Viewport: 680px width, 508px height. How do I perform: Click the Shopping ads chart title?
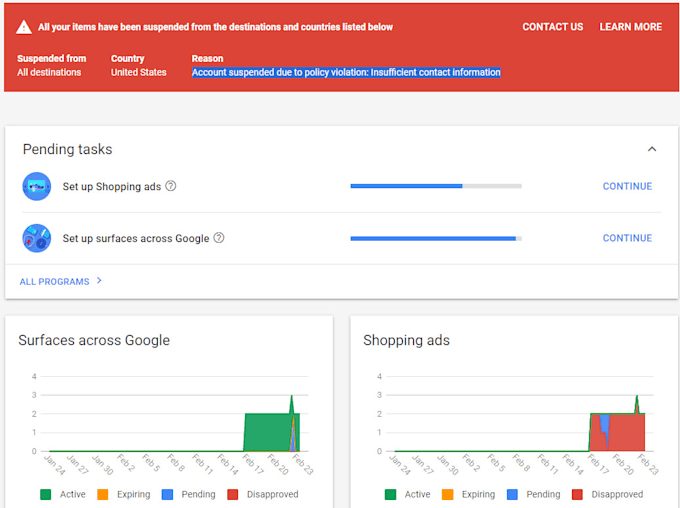[406, 340]
